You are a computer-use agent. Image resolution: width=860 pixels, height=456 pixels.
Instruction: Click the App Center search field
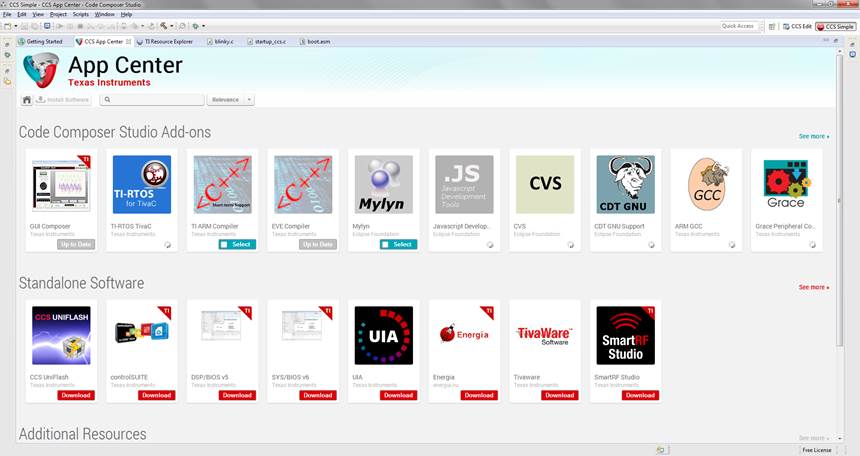[x=152, y=100]
